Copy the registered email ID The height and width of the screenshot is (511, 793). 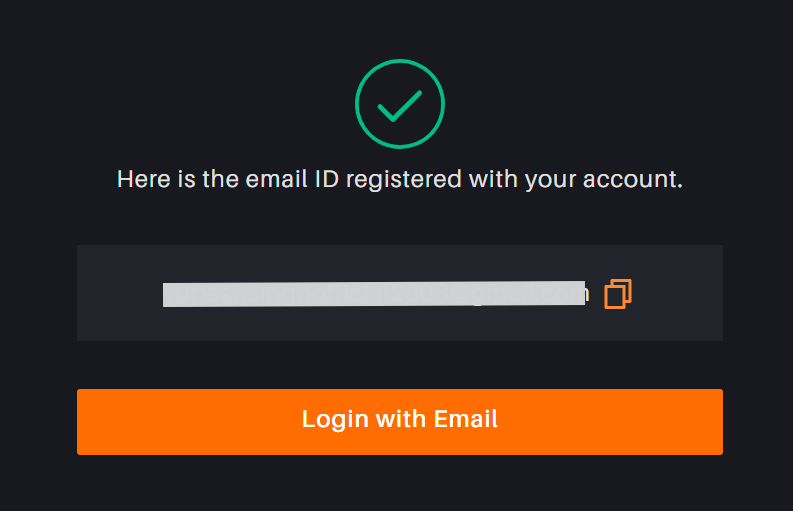[x=618, y=293]
